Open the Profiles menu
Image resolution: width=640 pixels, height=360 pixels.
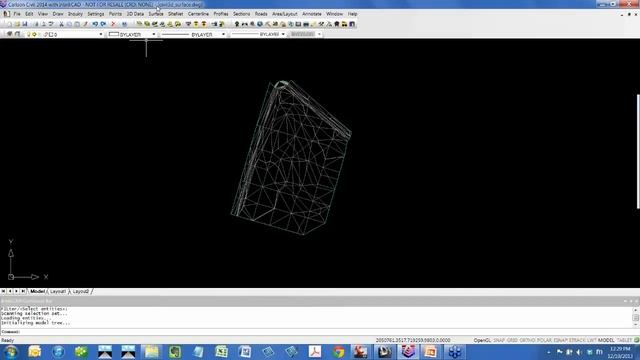(221, 14)
